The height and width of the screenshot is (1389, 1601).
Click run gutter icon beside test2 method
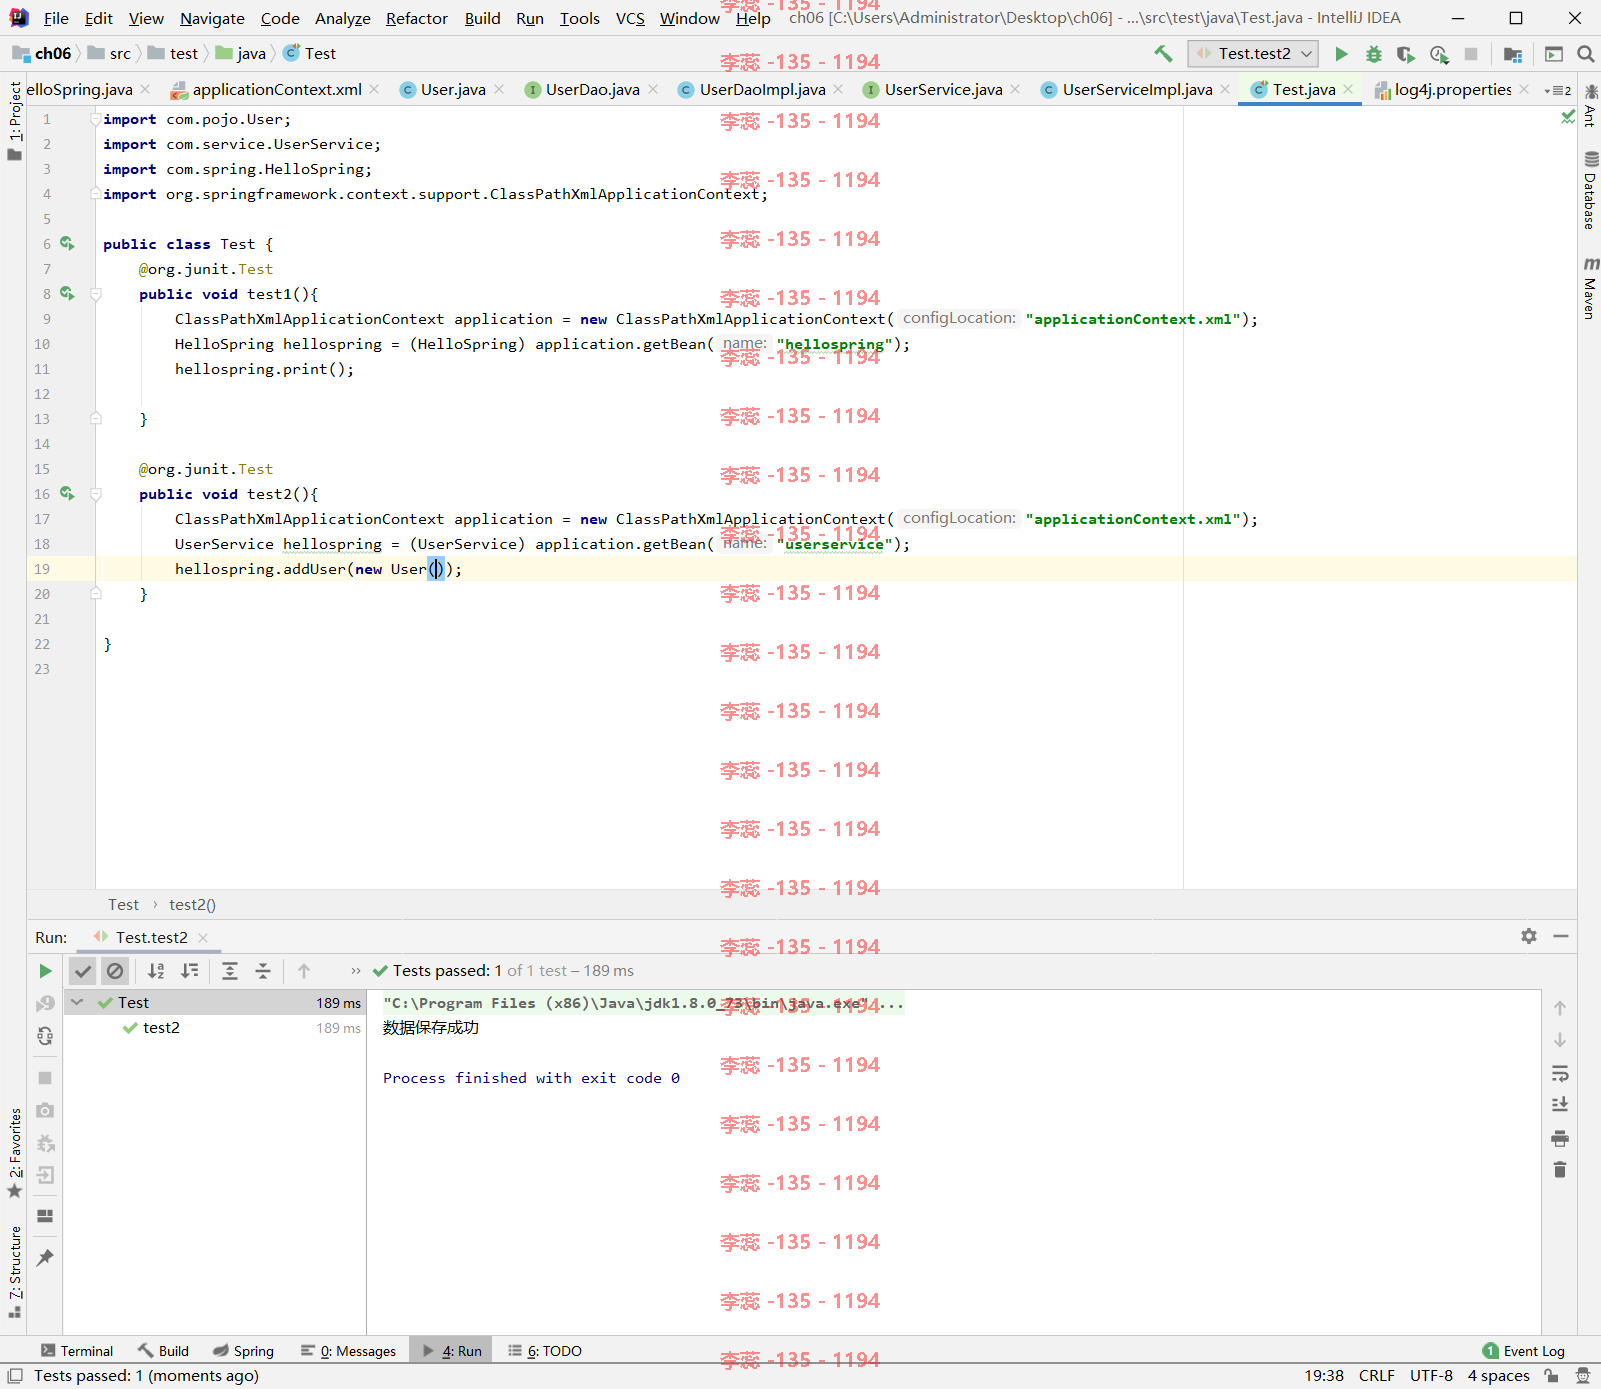pos(67,493)
